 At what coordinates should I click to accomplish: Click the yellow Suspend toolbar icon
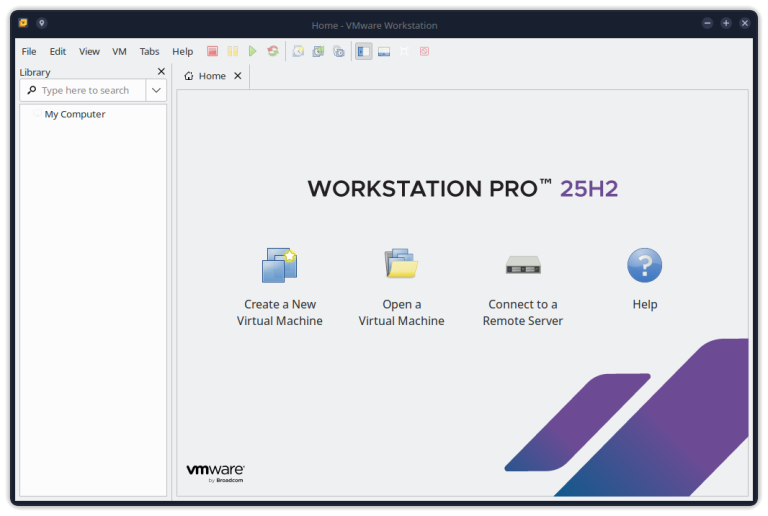[233, 51]
